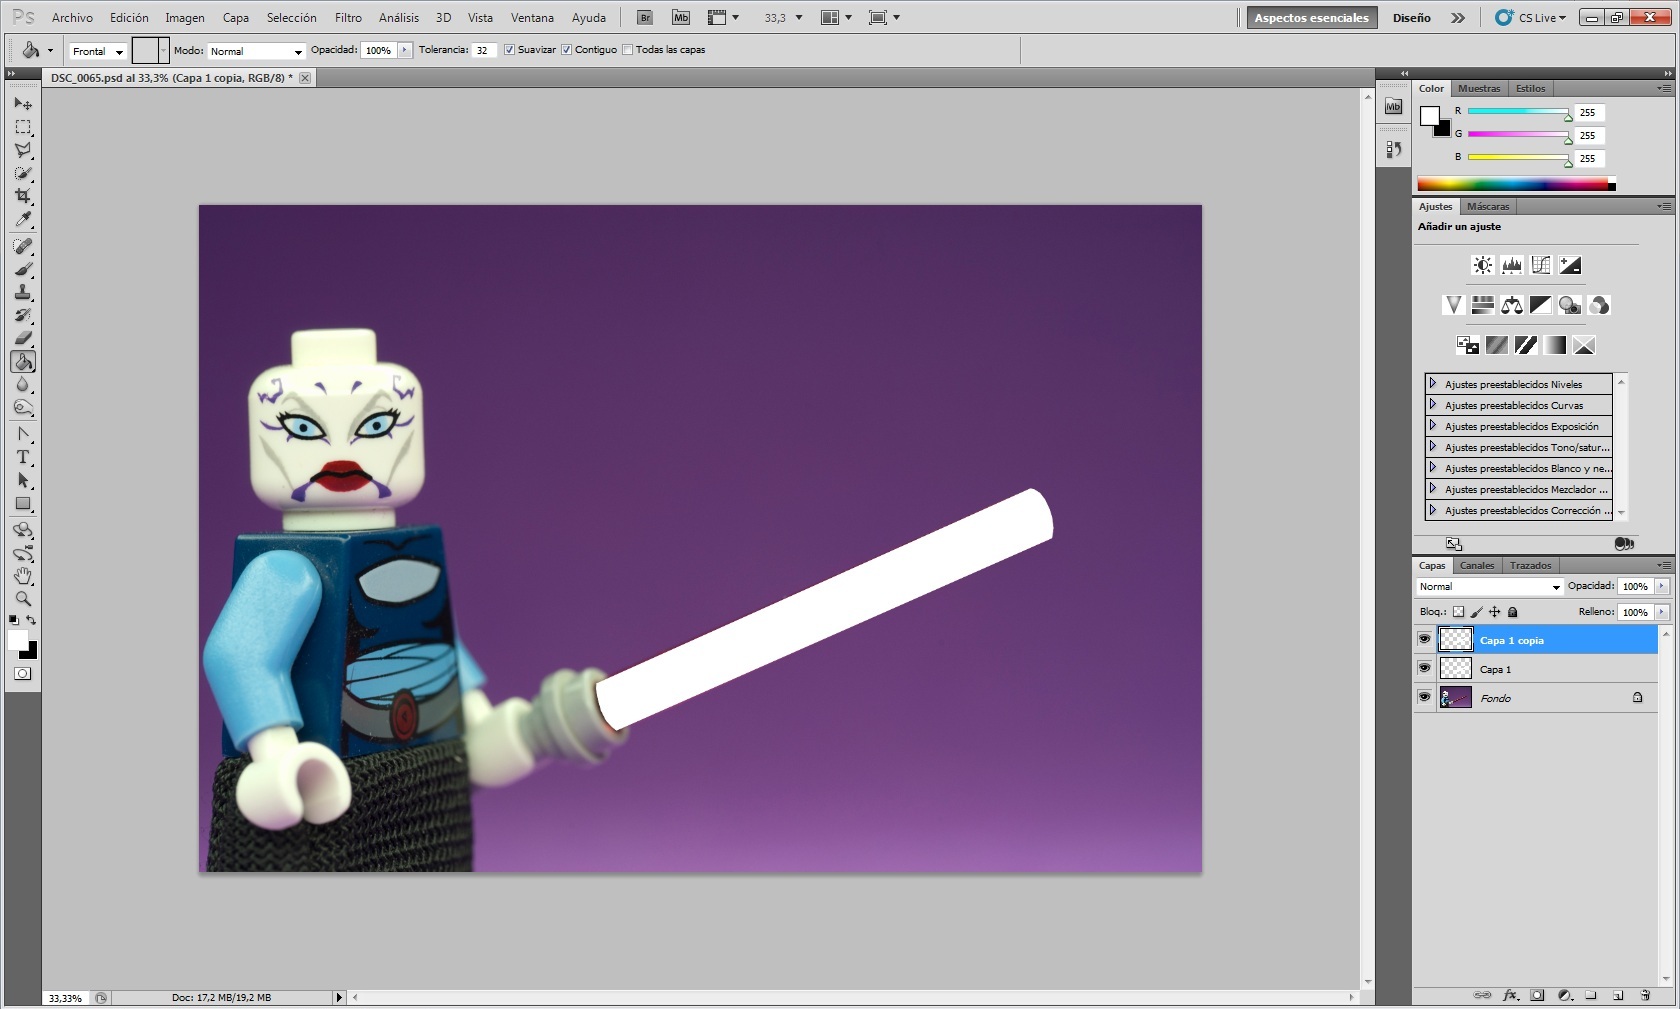Click the delete layer trash icon
The image size is (1680, 1009).
[x=1645, y=995]
